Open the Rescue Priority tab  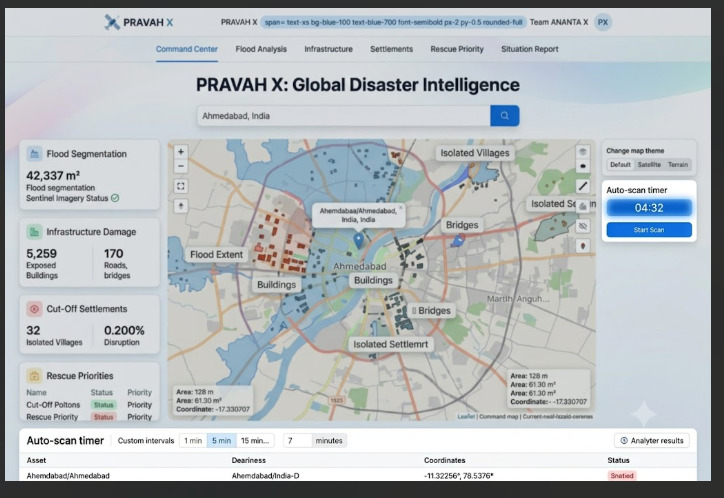coord(457,49)
